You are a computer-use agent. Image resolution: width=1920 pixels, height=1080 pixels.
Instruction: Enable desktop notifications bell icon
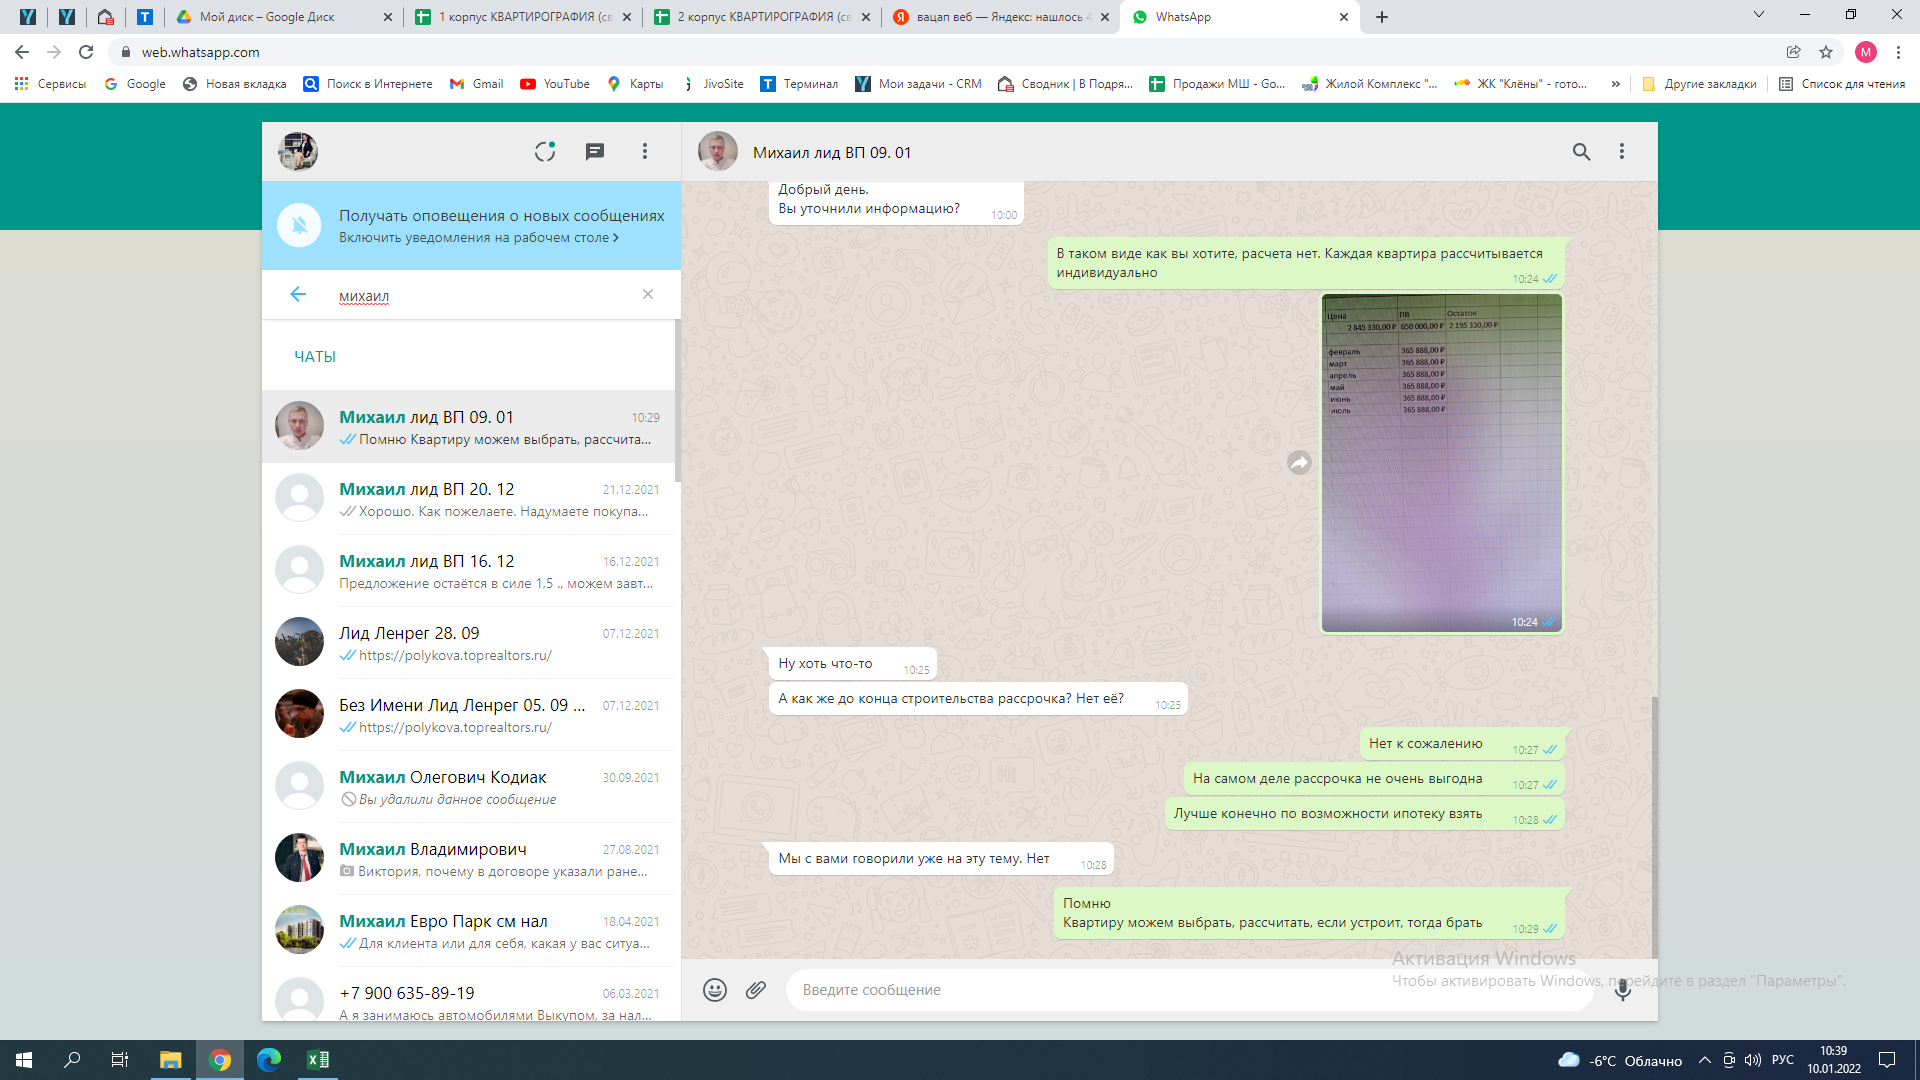pyautogui.click(x=299, y=225)
